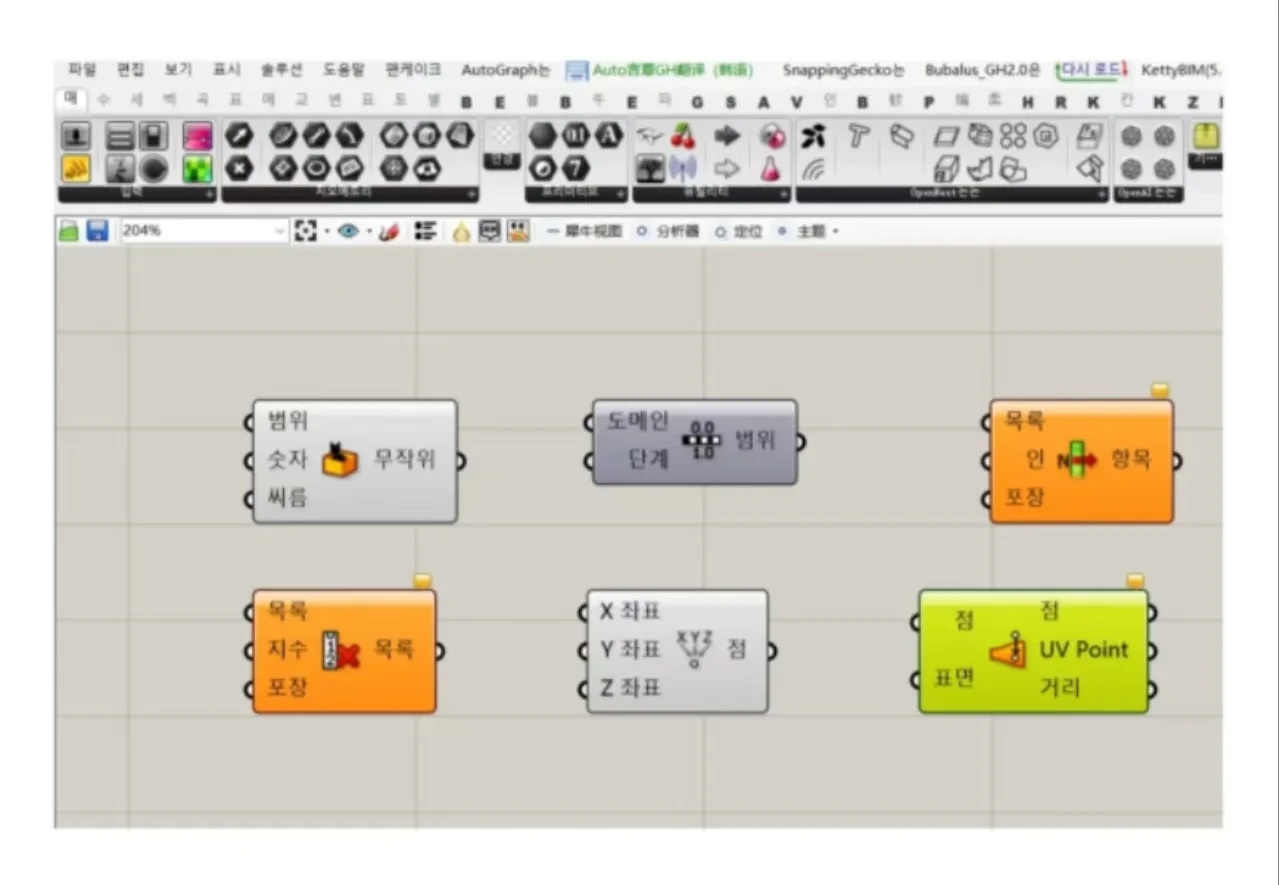Expand the 입력 panel group with plus
Image resolution: width=1279 pixels, height=885 pixels.
point(208,194)
